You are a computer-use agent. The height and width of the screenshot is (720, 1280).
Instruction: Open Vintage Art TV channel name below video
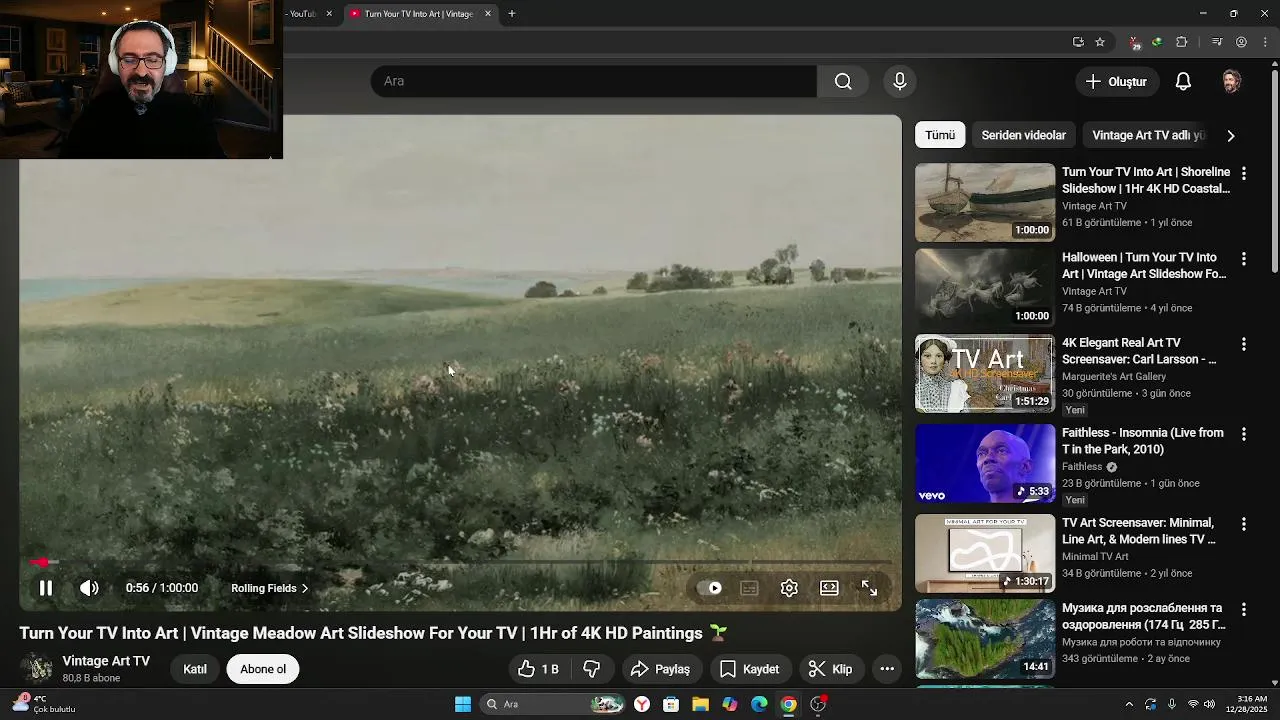(x=106, y=661)
